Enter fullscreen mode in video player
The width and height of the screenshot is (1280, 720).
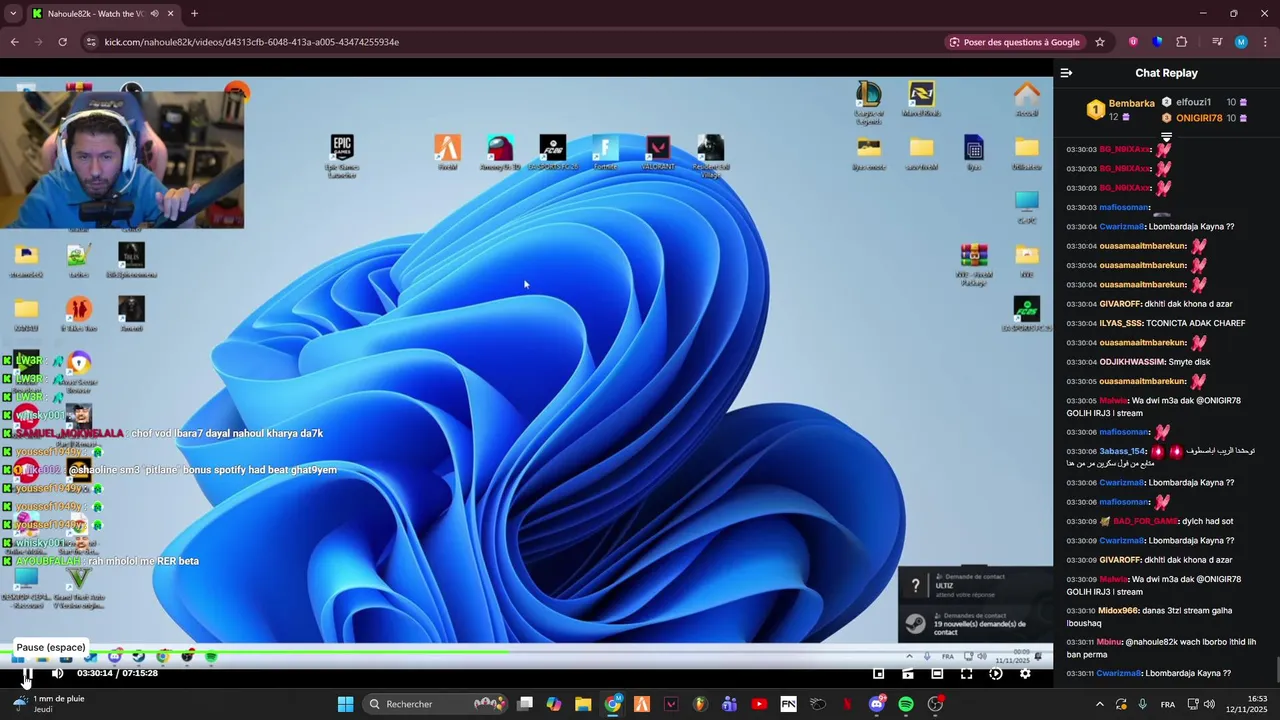click(x=966, y=674)
